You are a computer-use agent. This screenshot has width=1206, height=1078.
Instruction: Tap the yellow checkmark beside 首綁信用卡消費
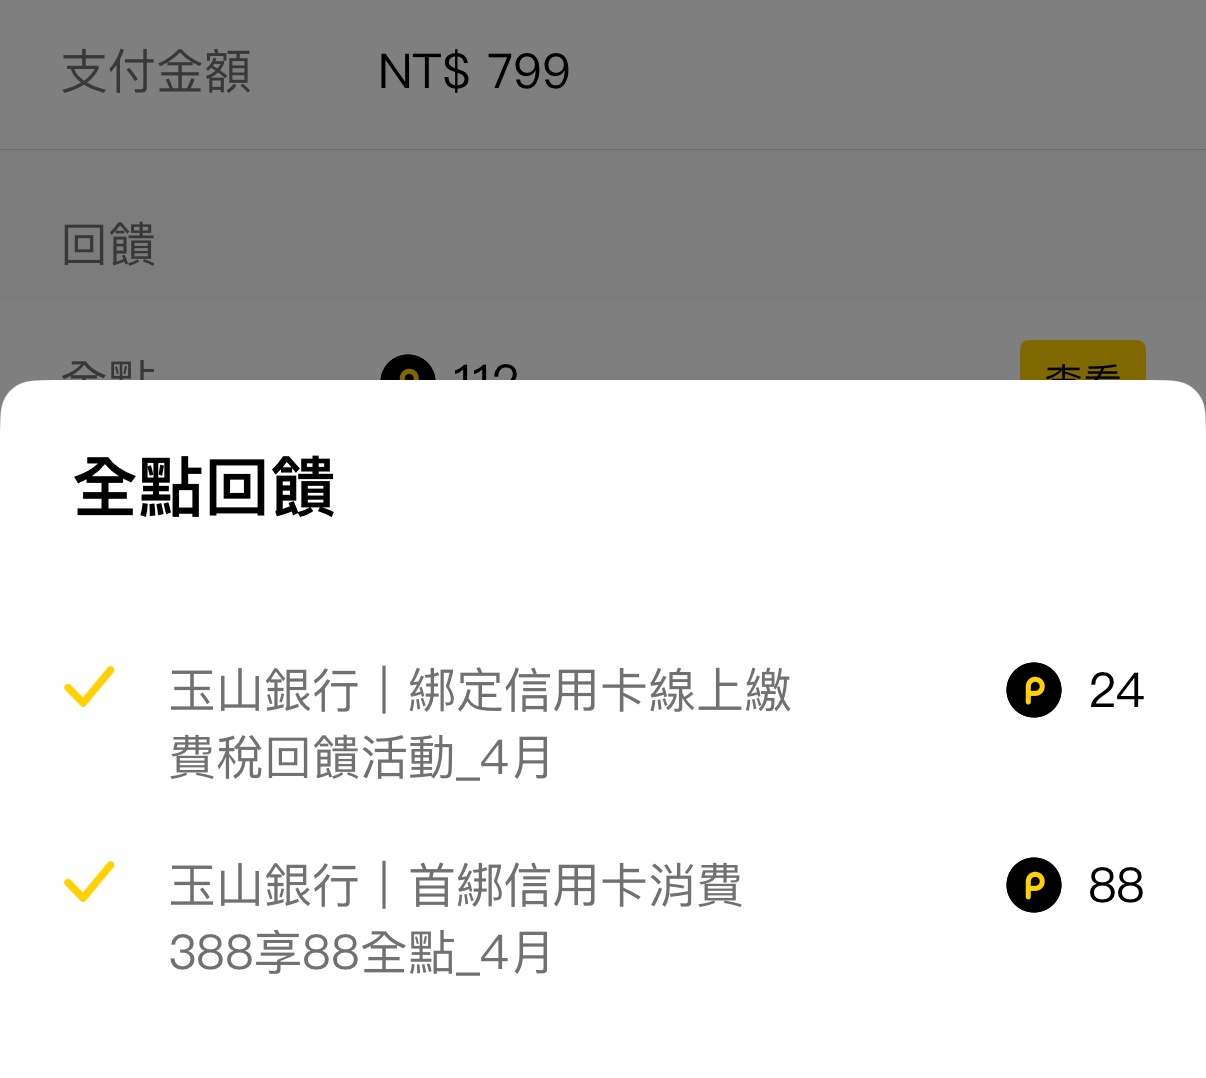tap(89, 882)
